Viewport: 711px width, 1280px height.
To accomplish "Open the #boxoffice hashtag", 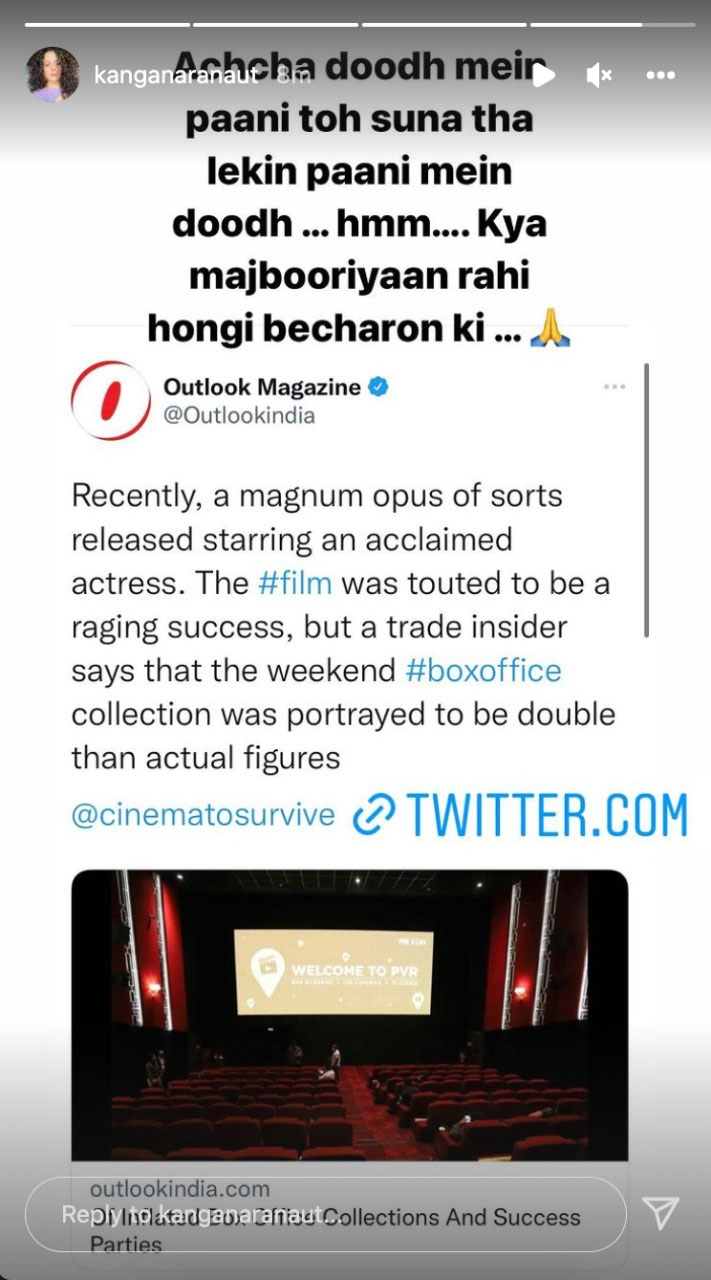I will 483,670.
